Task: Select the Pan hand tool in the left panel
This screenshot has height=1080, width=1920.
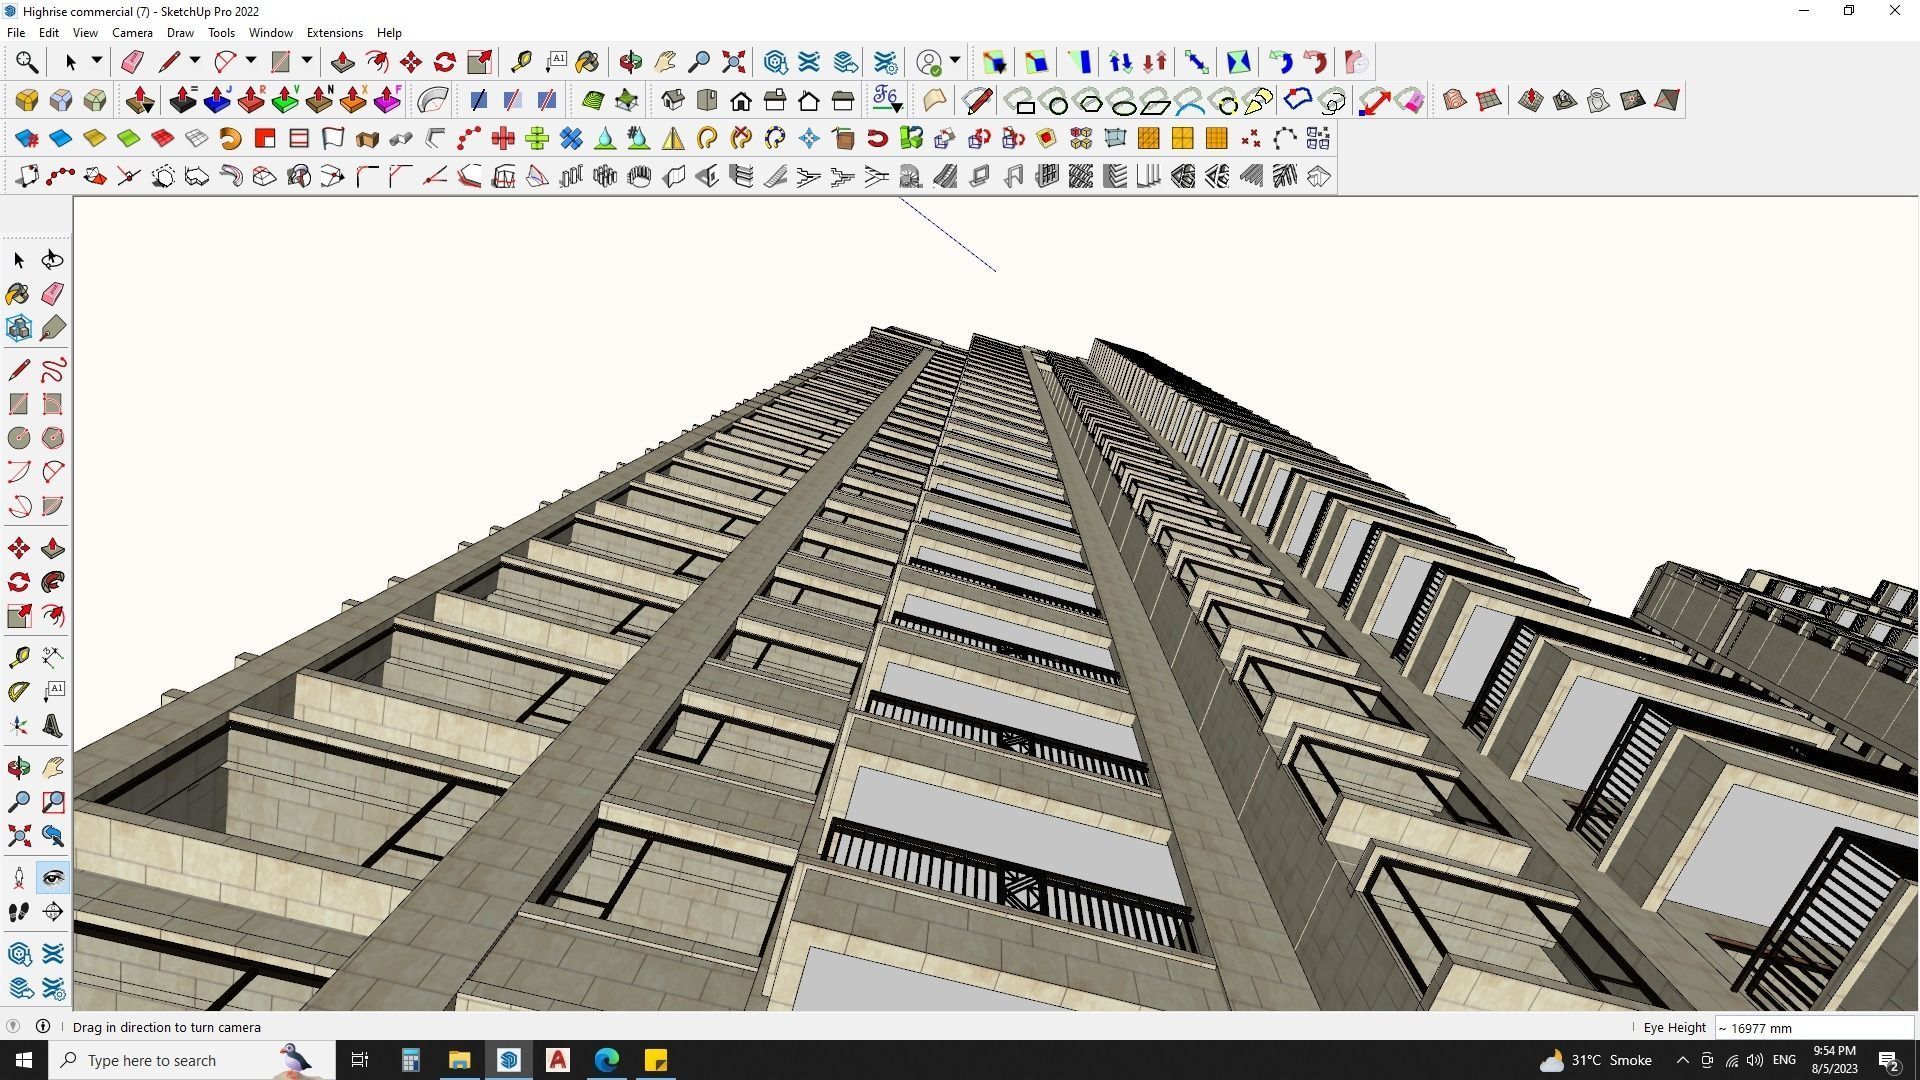Action: tap(53, 768)
